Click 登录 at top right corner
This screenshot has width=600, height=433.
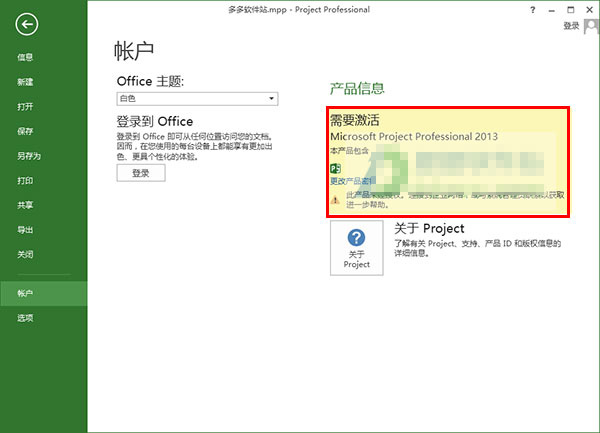pos(571,26)
